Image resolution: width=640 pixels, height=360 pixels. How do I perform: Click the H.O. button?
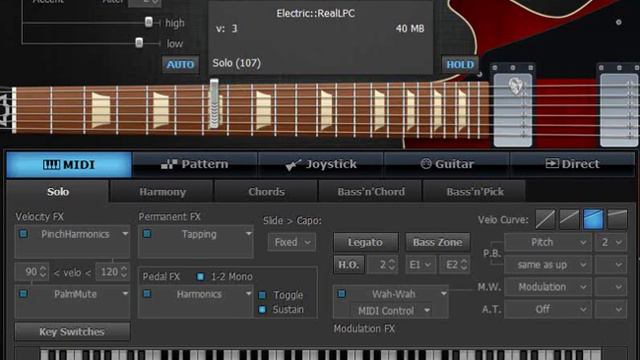tap(349, 265)
